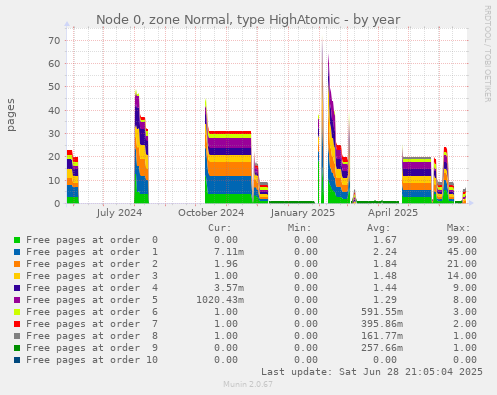Screen dimensions: 497x395
Task: Click the 257.66m average value
Action: (x=382, y=348)
